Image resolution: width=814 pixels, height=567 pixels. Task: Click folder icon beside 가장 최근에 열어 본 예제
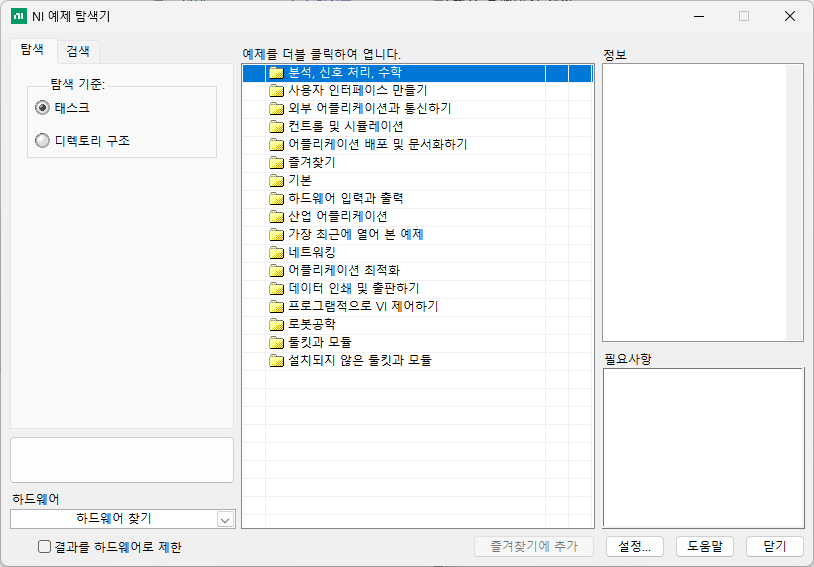[x=276, y=235]
